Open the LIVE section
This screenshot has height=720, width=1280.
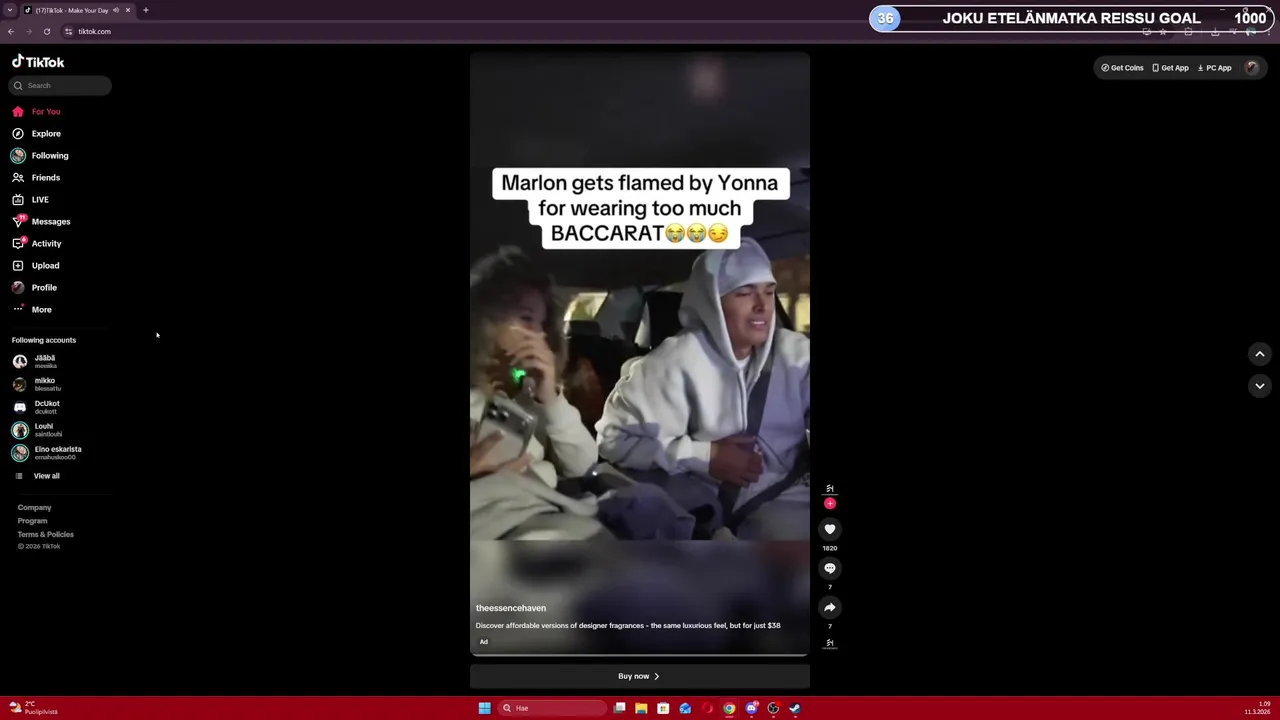[31, 199]
